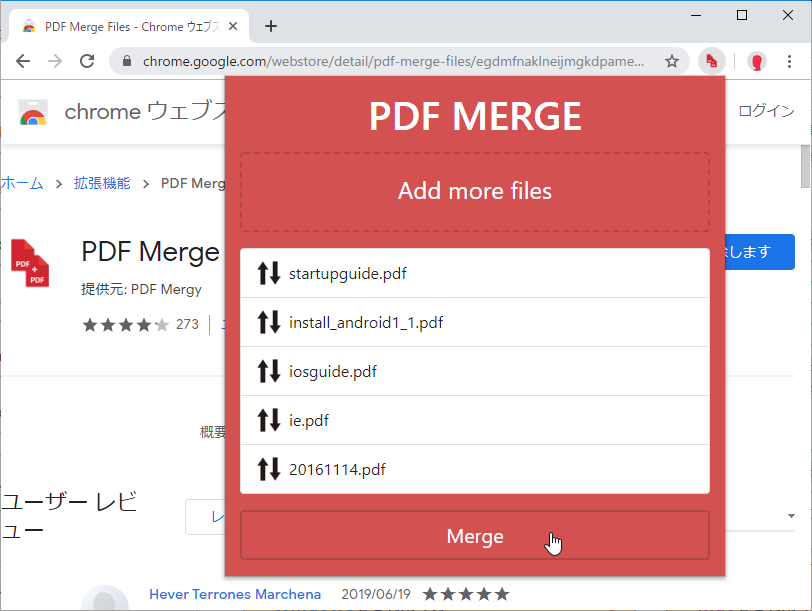Click the ログイン link
Image resolution: width=812 pixels, height=611 pixels.
pyautogui.click(x=766, y=111)
